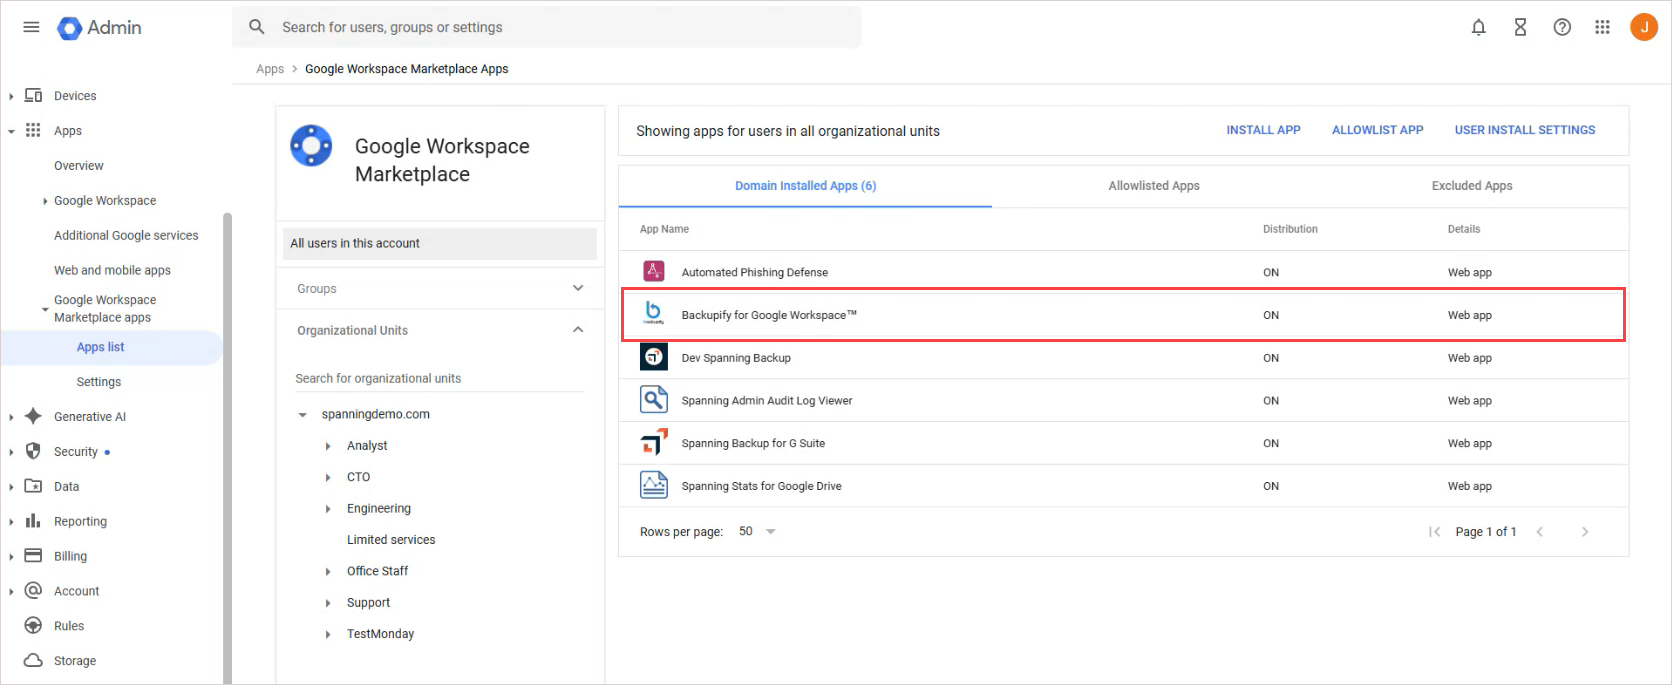Click the Data folder icon
Viewport: 1672px width, 685px height.
[33, 486]
